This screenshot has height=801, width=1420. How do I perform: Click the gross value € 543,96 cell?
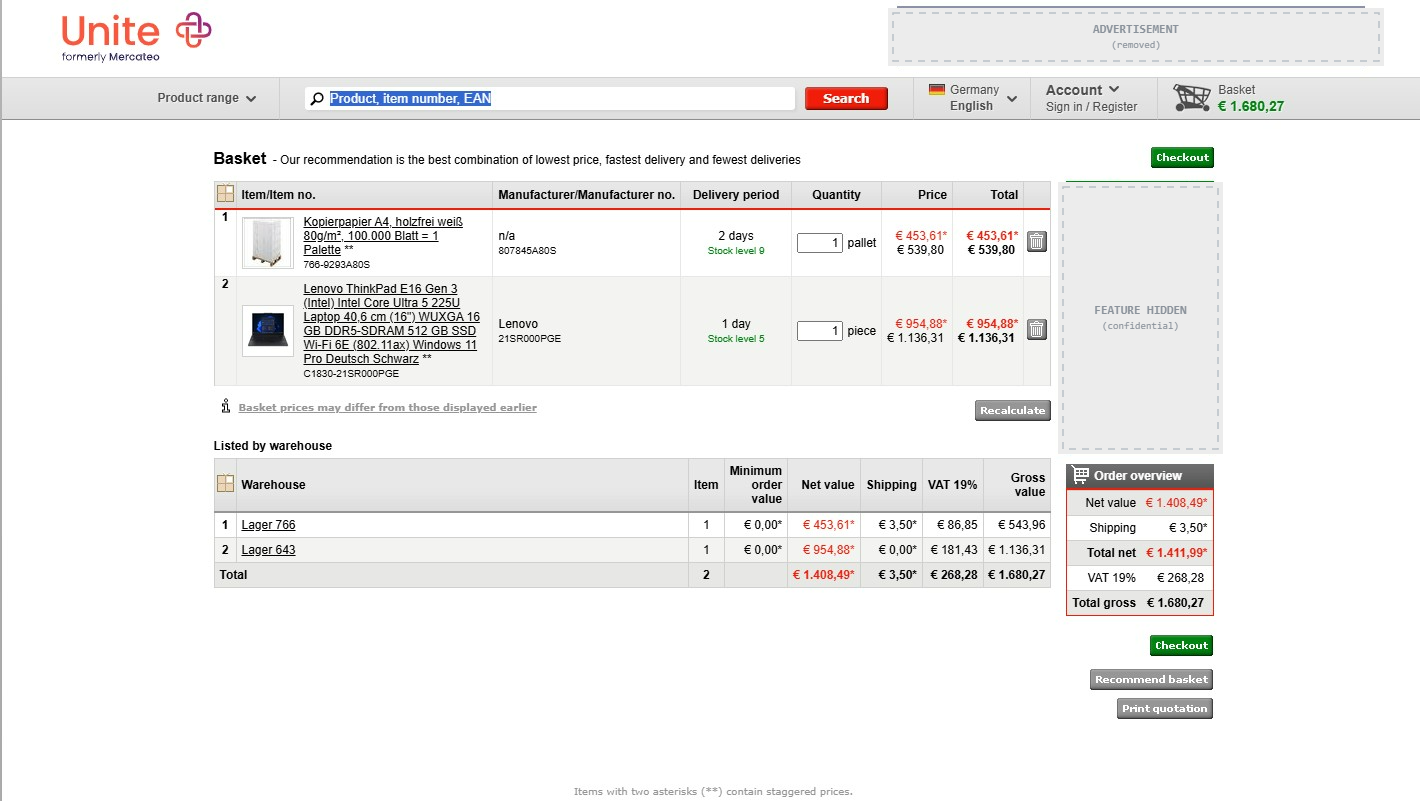[x=1021, y=525]
